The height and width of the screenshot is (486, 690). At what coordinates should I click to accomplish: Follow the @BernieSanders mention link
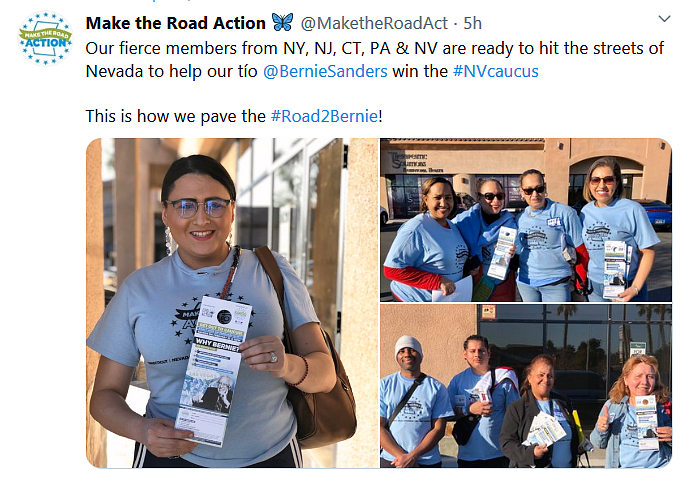325,71
